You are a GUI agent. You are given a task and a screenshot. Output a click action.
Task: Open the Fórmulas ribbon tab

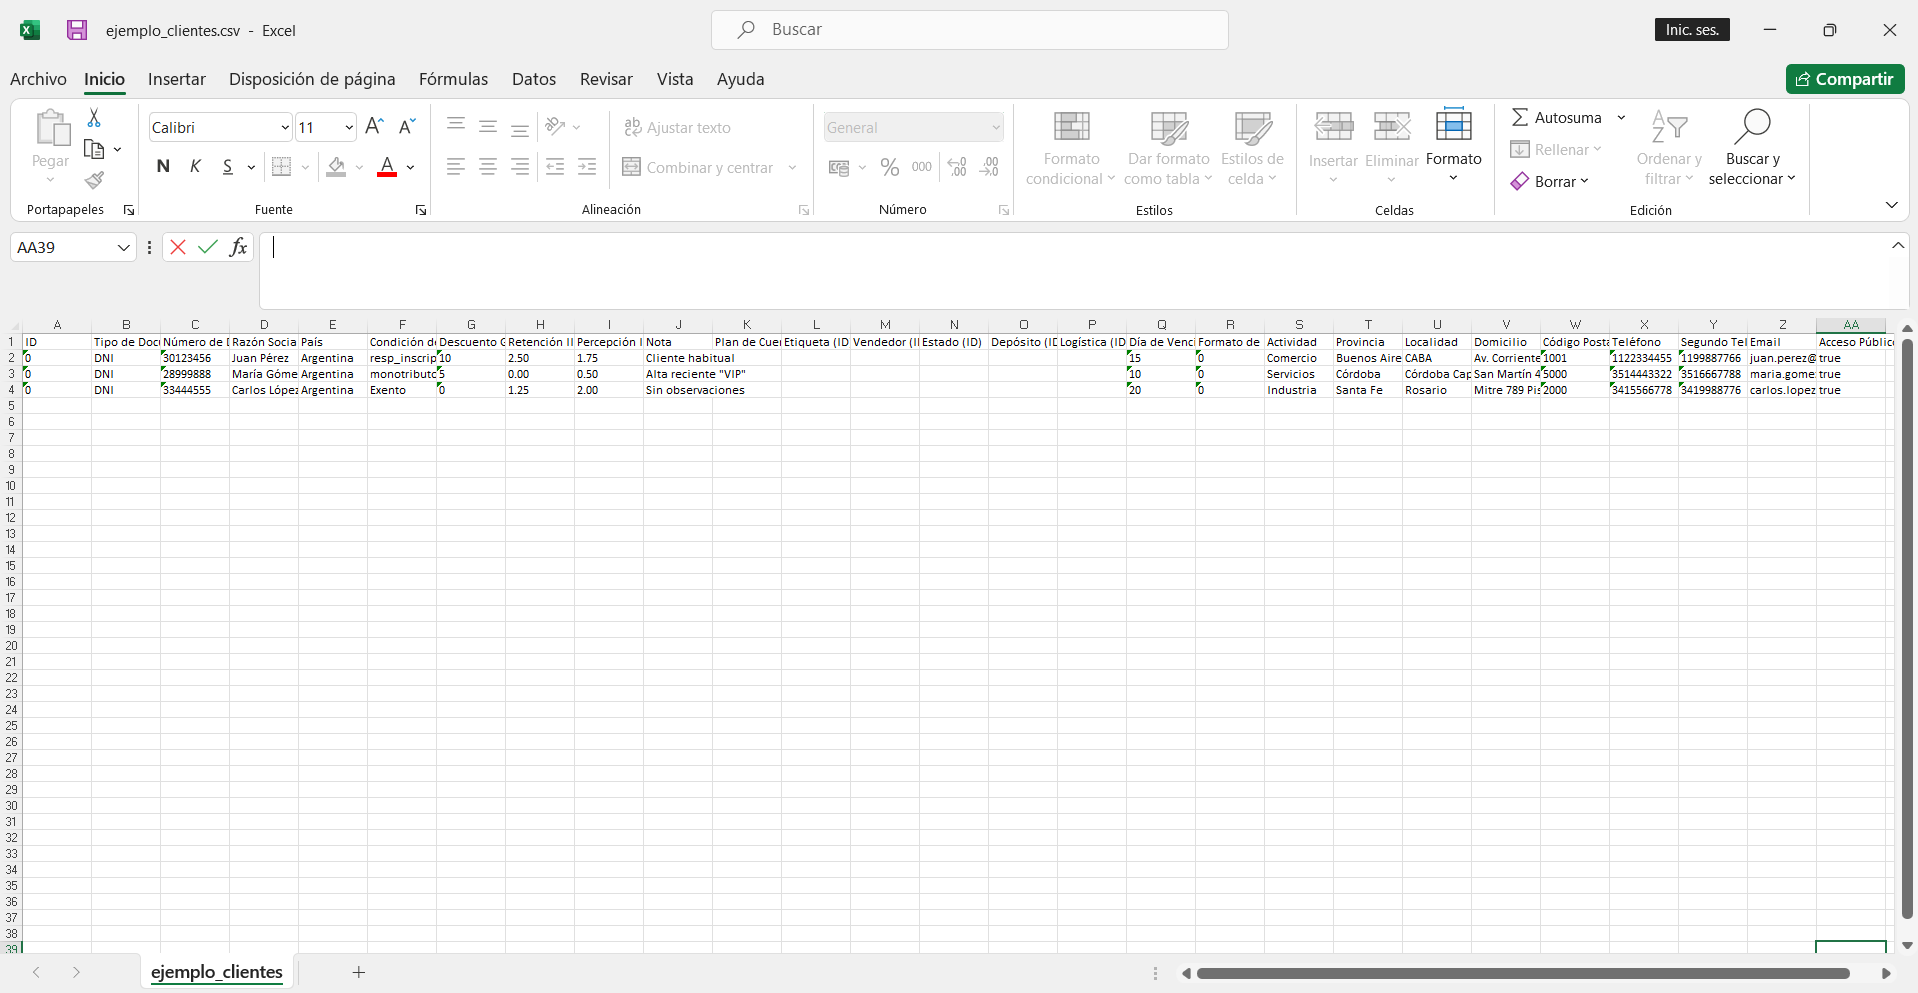click(x=453, y=79)
